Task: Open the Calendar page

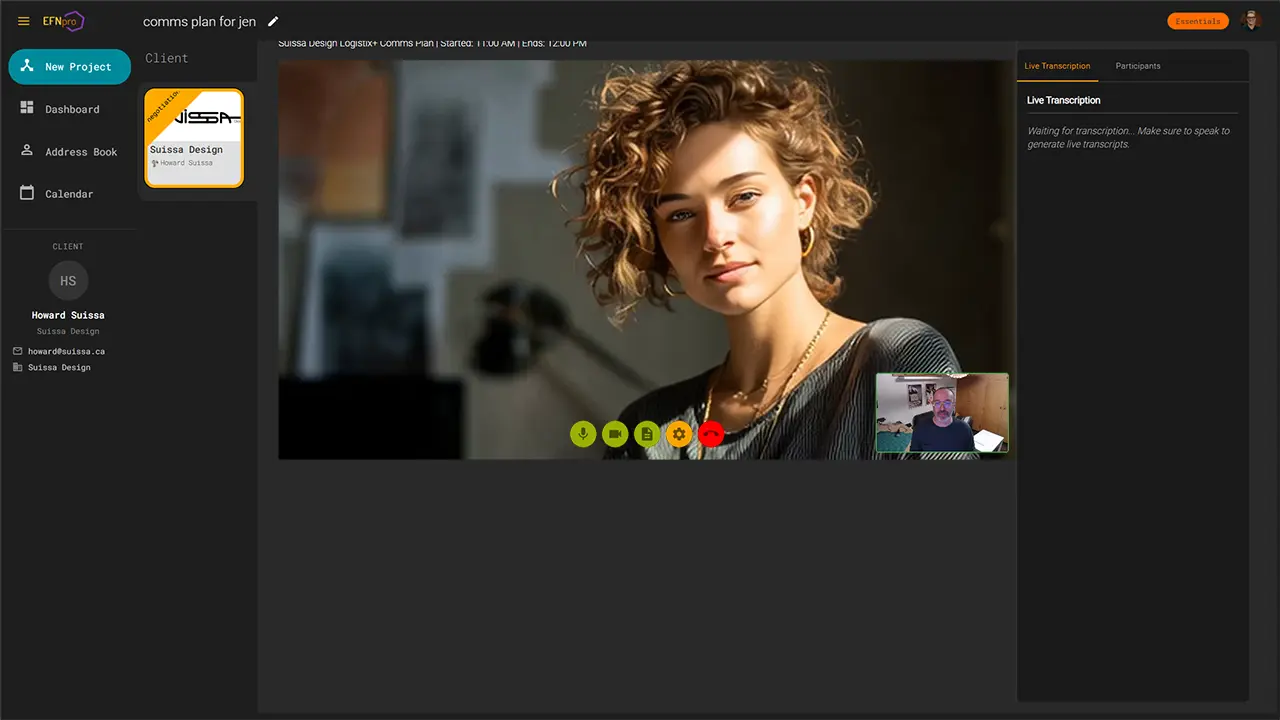Action: 68,194
